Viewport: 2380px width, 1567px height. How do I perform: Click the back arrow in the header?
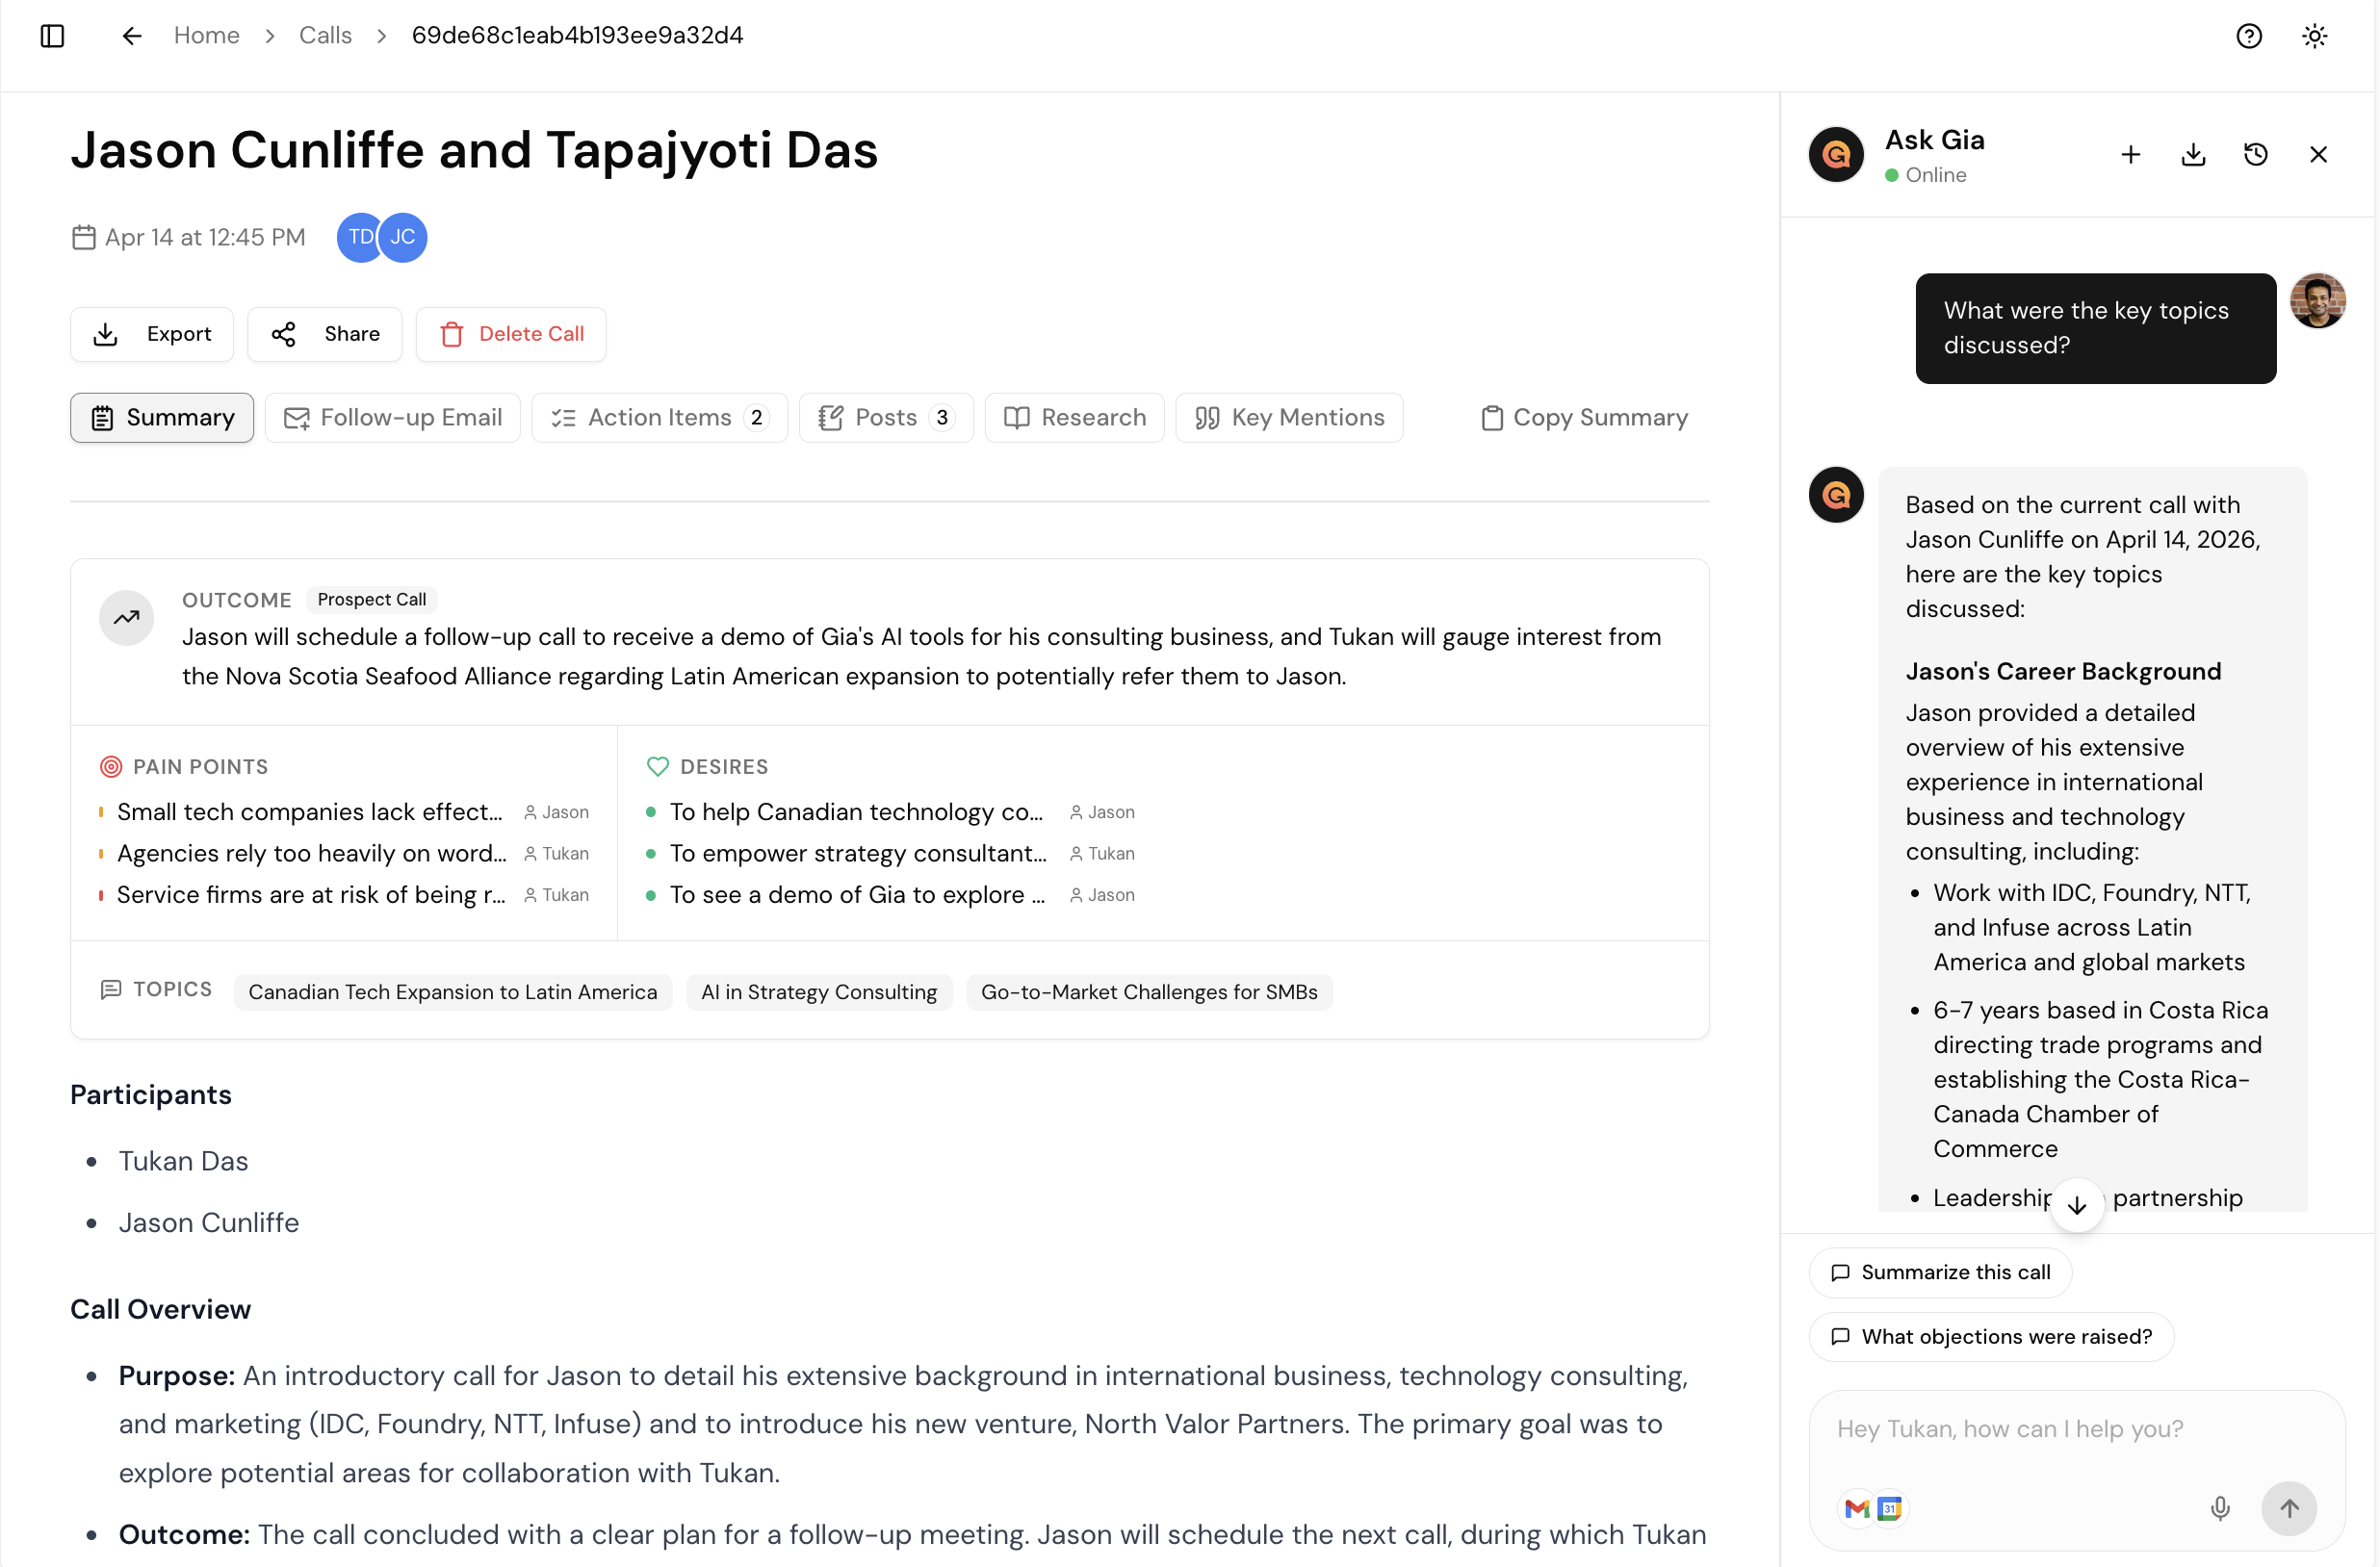[x=132, y=36]
